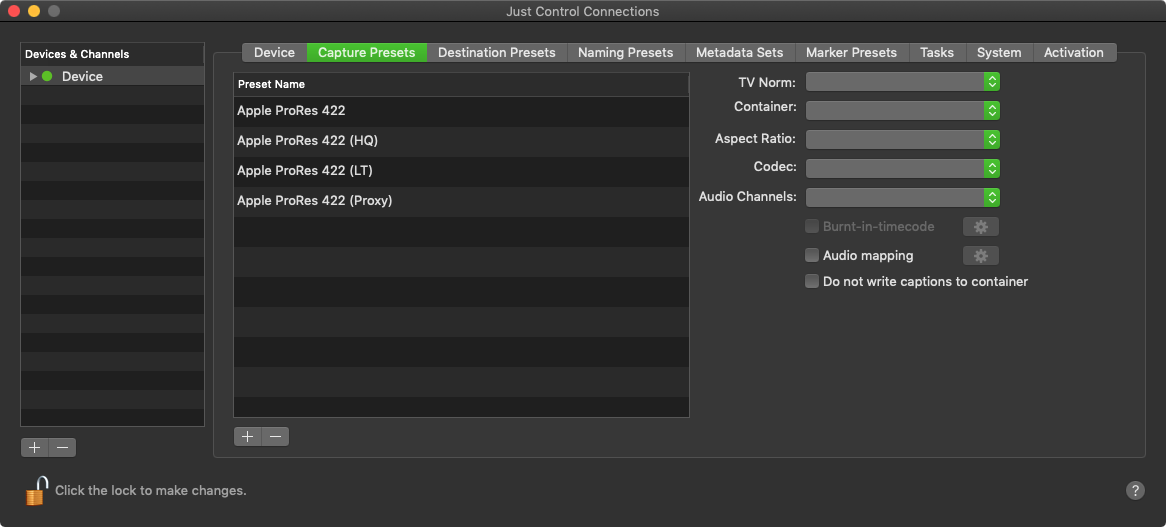Viewport: 1166px width, 527px height.
Task: Open the System tab
Action: click(999, 53)
